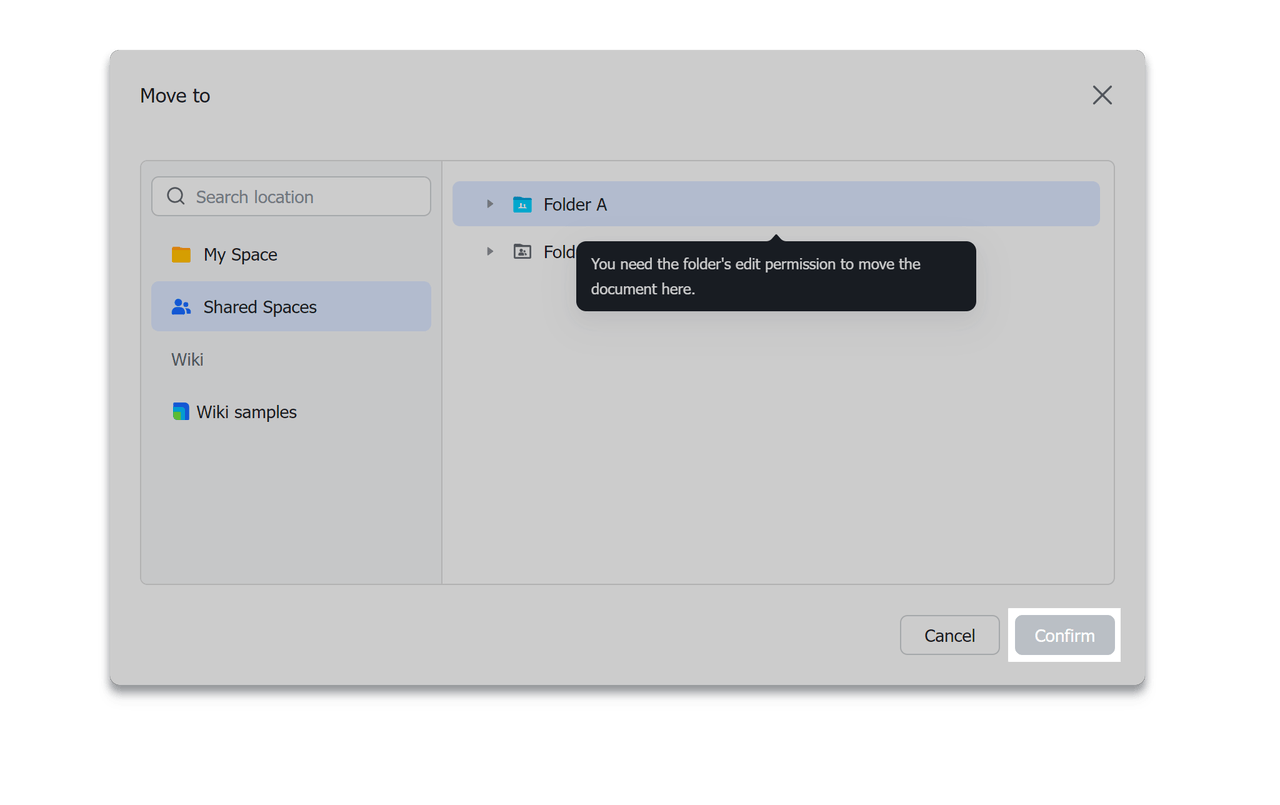Click the blue Shared Spaces people icon
The image size is (1280, 805).
(181, 307)
